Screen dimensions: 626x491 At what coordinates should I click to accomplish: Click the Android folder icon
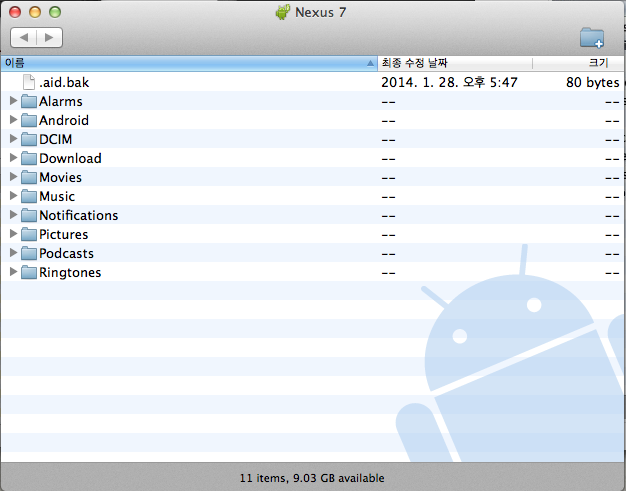[x=29, y=121]
